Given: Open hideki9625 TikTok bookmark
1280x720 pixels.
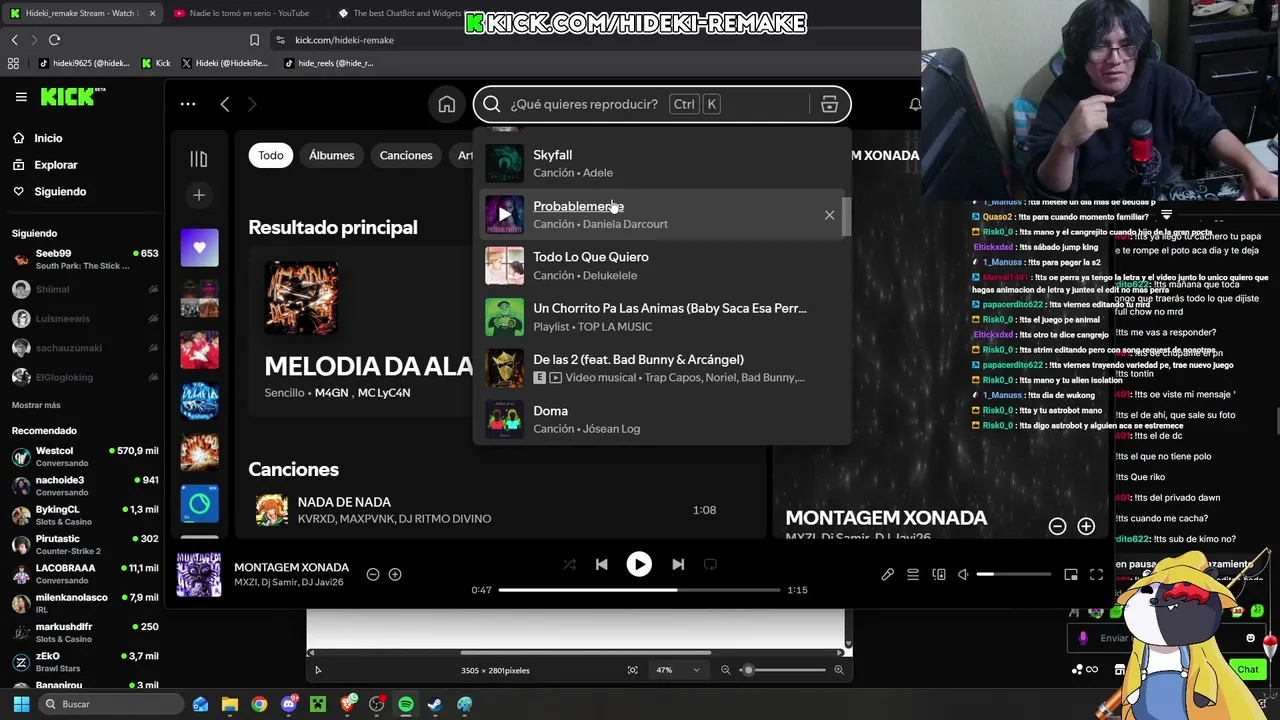Looking at the screenshot, I should pyautogui.click(x=84, y=63).
